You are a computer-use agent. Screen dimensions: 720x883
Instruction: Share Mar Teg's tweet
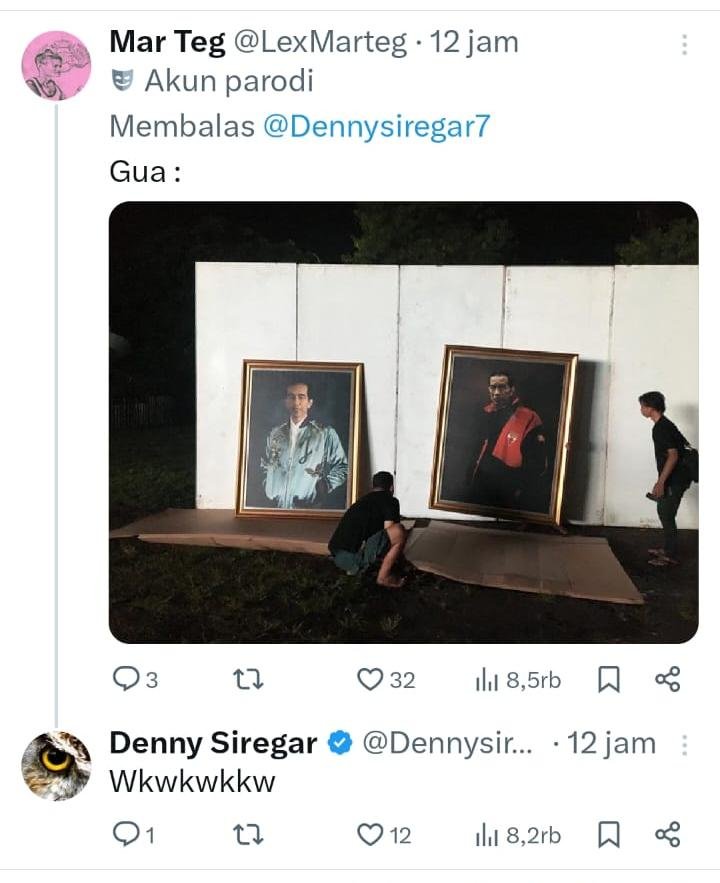pos(667,680)
